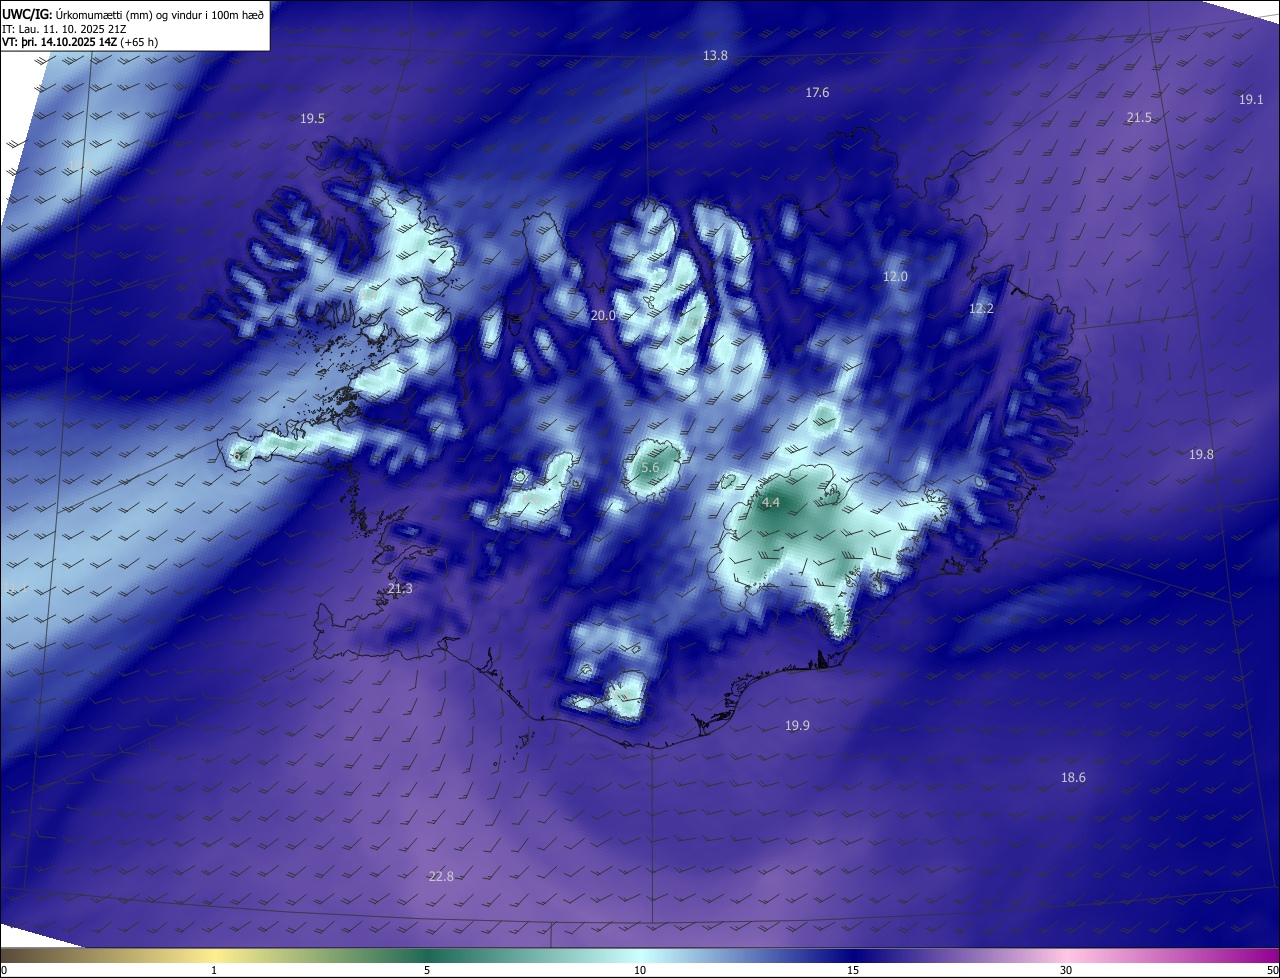Click the 5 tick on the color scale
The height and width of the screenshot is (978, 1280).
pos(427,970)
